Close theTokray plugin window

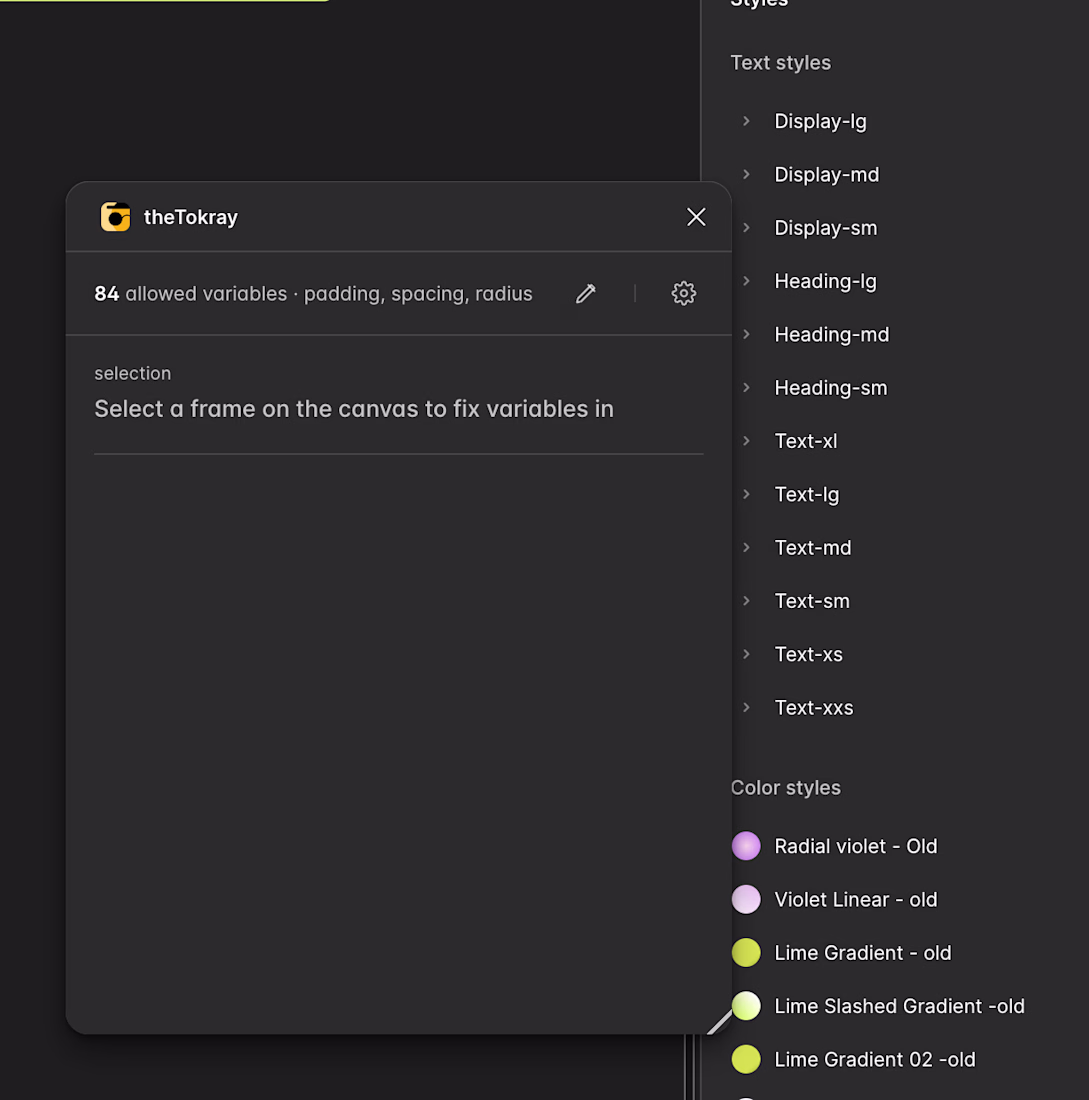click(696, 217)
